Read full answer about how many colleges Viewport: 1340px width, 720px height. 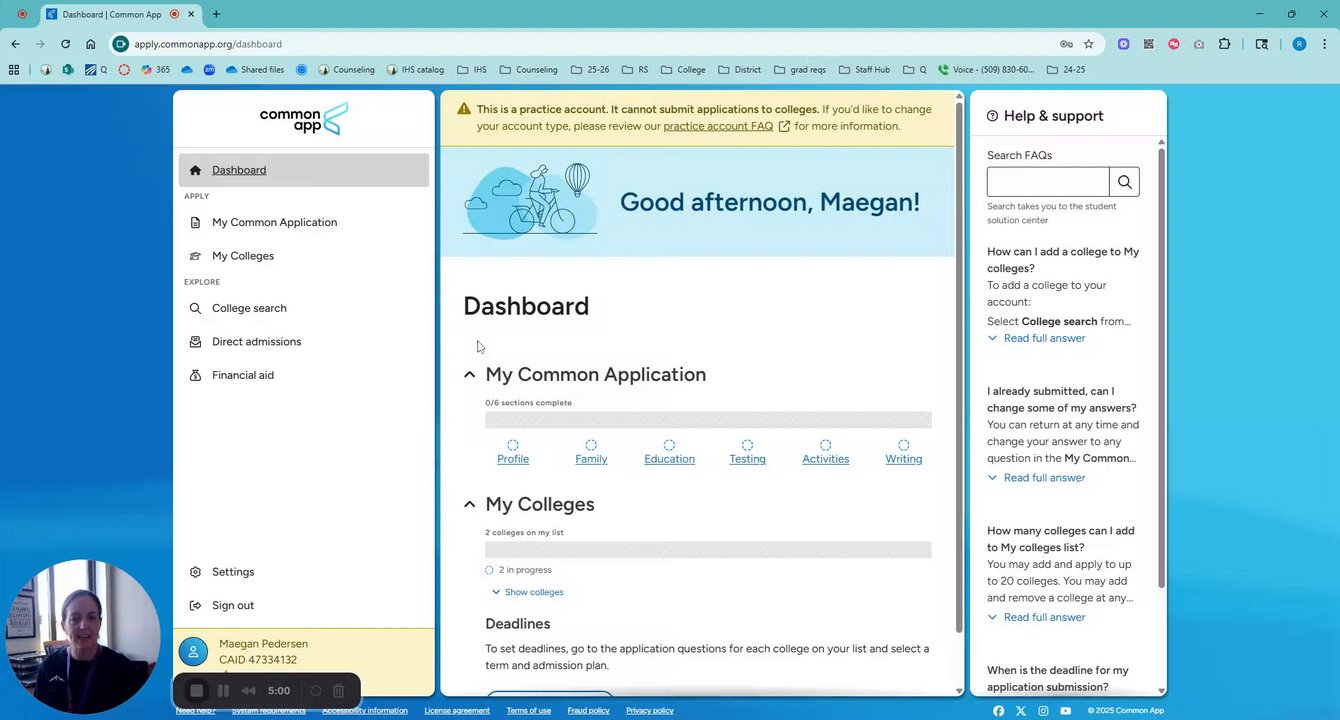pos(1036,617)
